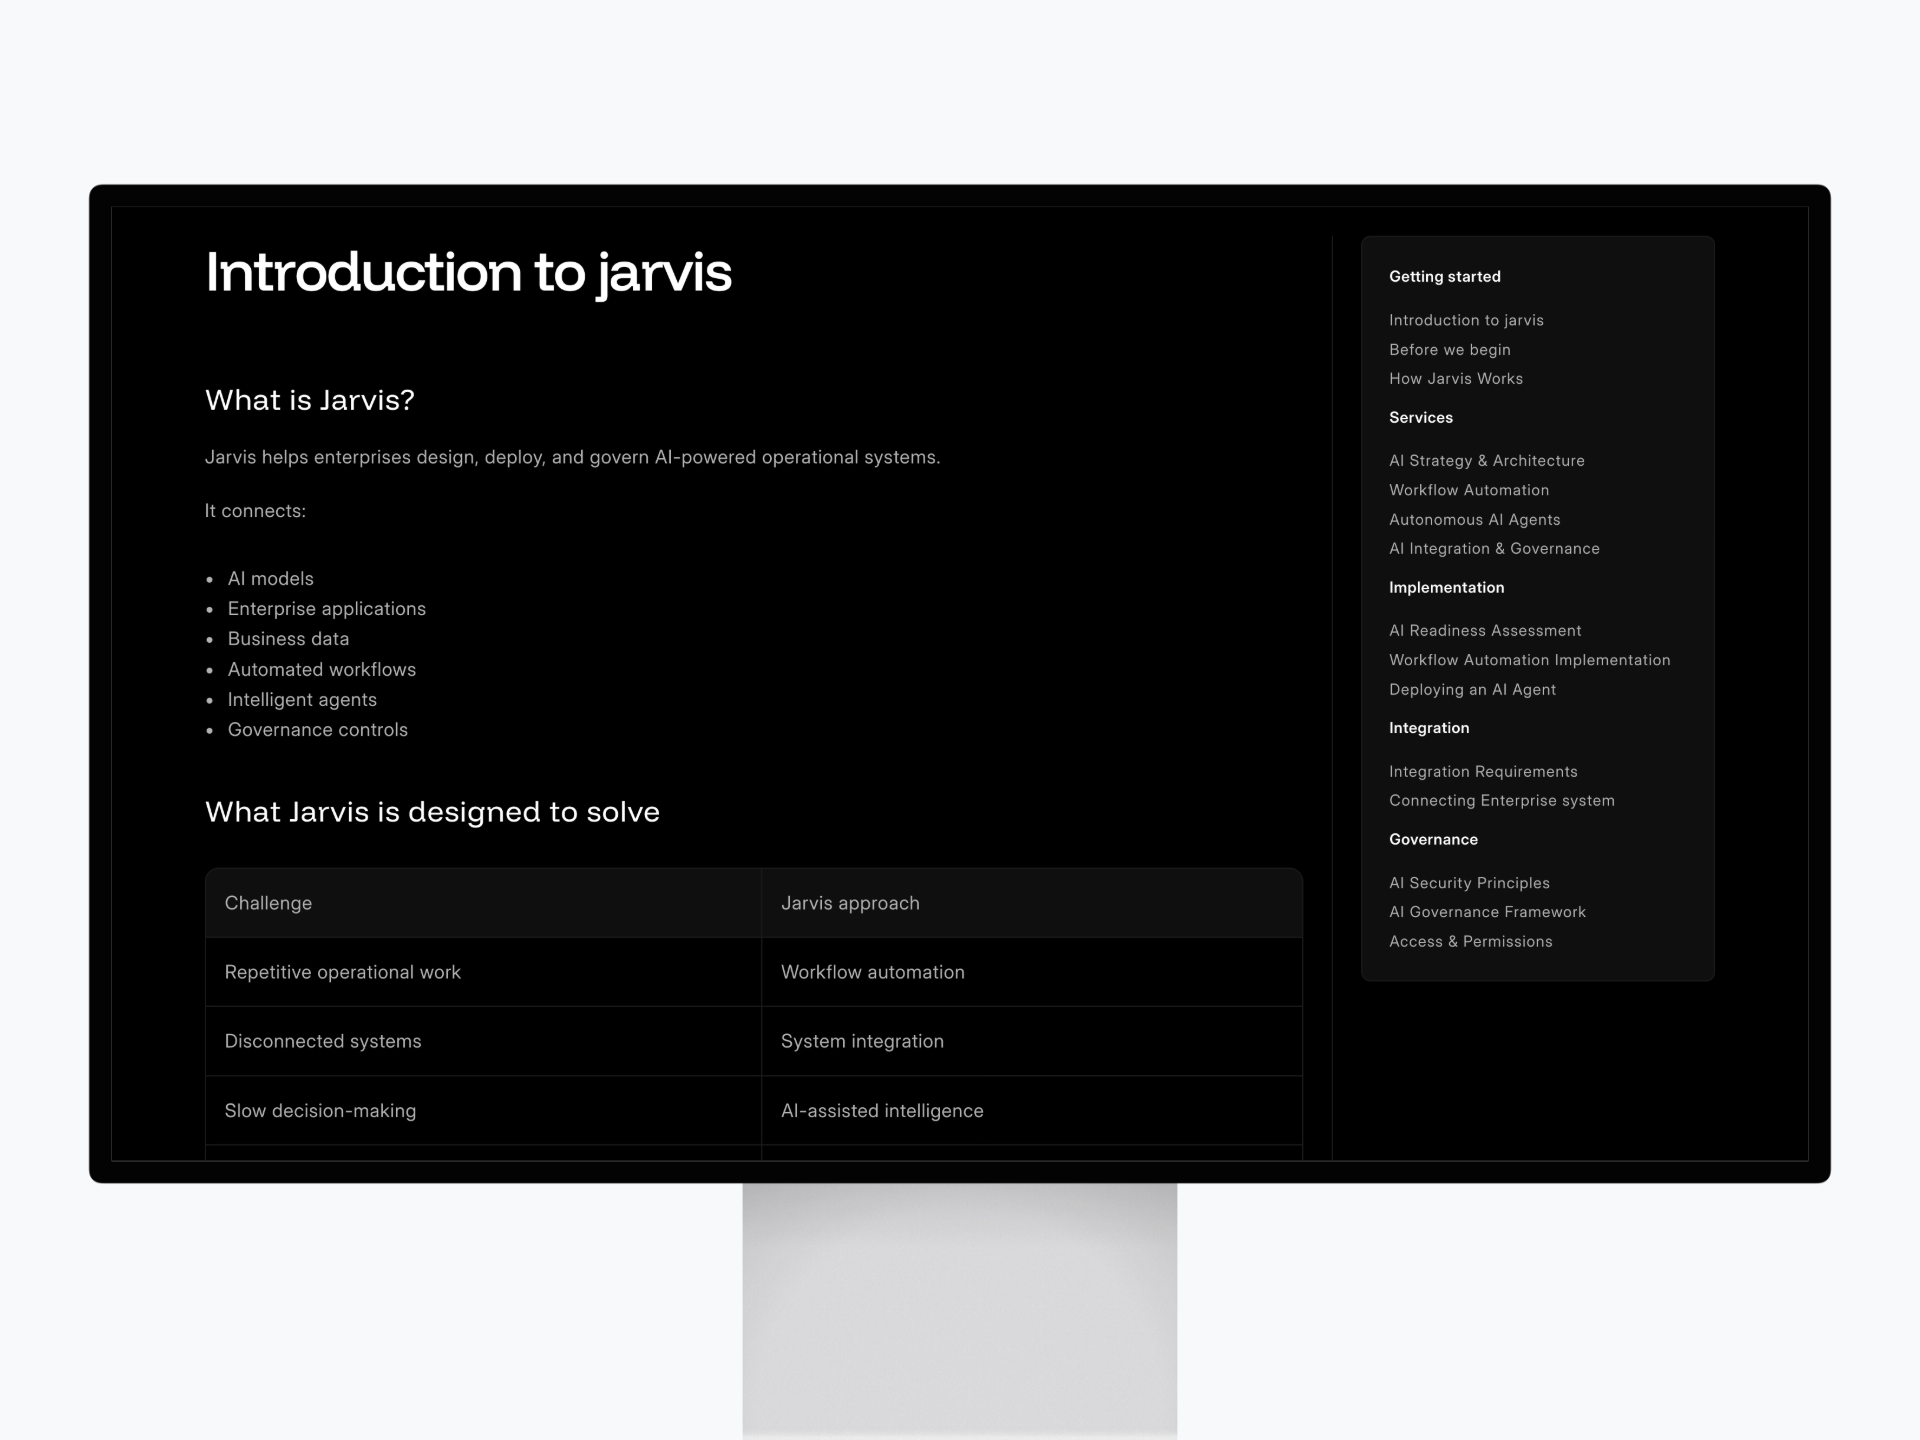Click the Jarvis helps enterprises paragraph
The width and height of the screenshot is (1920, 1440).
click(x=572, y=458)
